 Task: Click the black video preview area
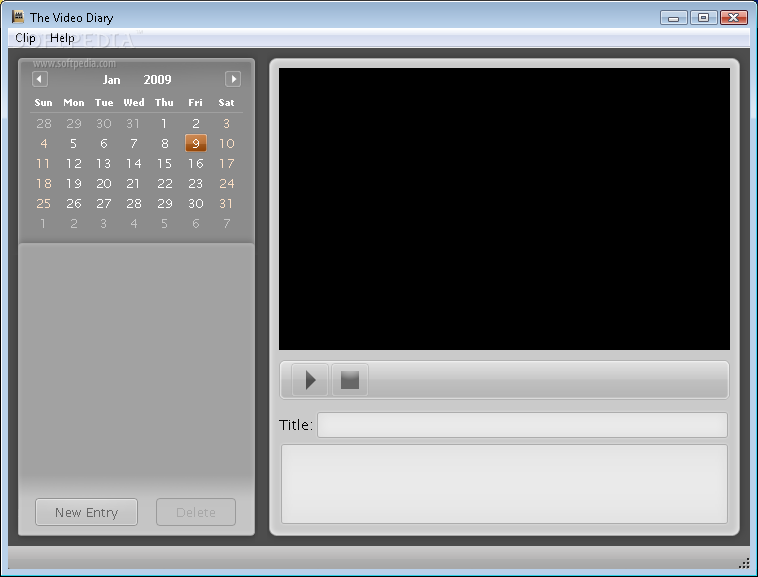504,209
